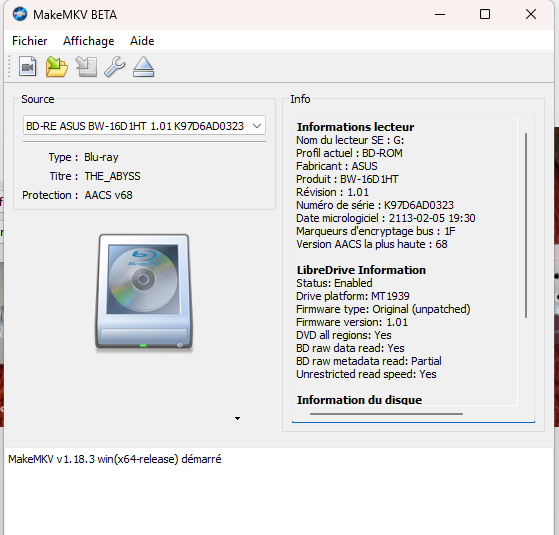Click 'Status: Enabled' line
This screenshot has height=535, width=559.
[334, 283]
